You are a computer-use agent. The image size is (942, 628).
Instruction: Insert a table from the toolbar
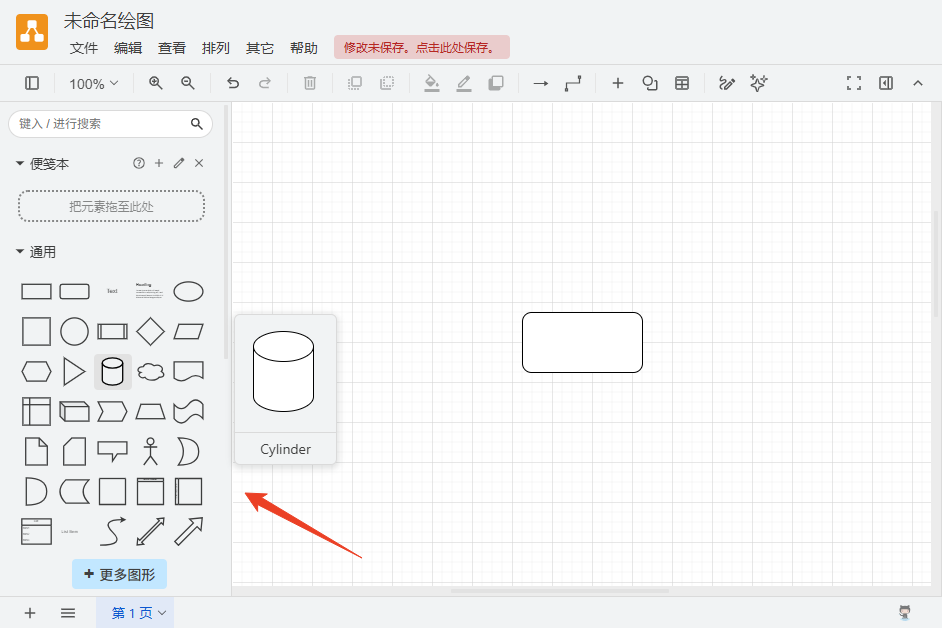coord(682,83)
